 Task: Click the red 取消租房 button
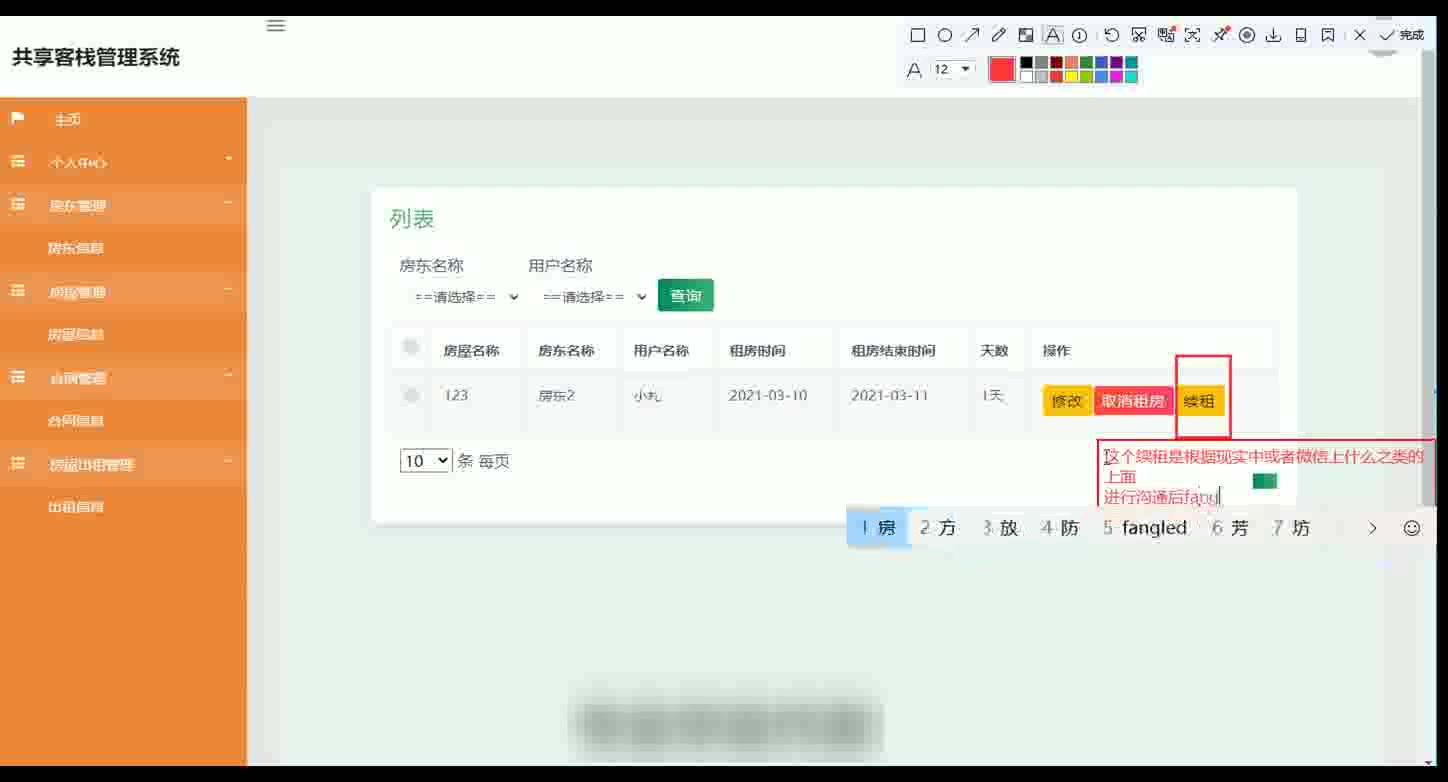click(x=1133, y=401)
